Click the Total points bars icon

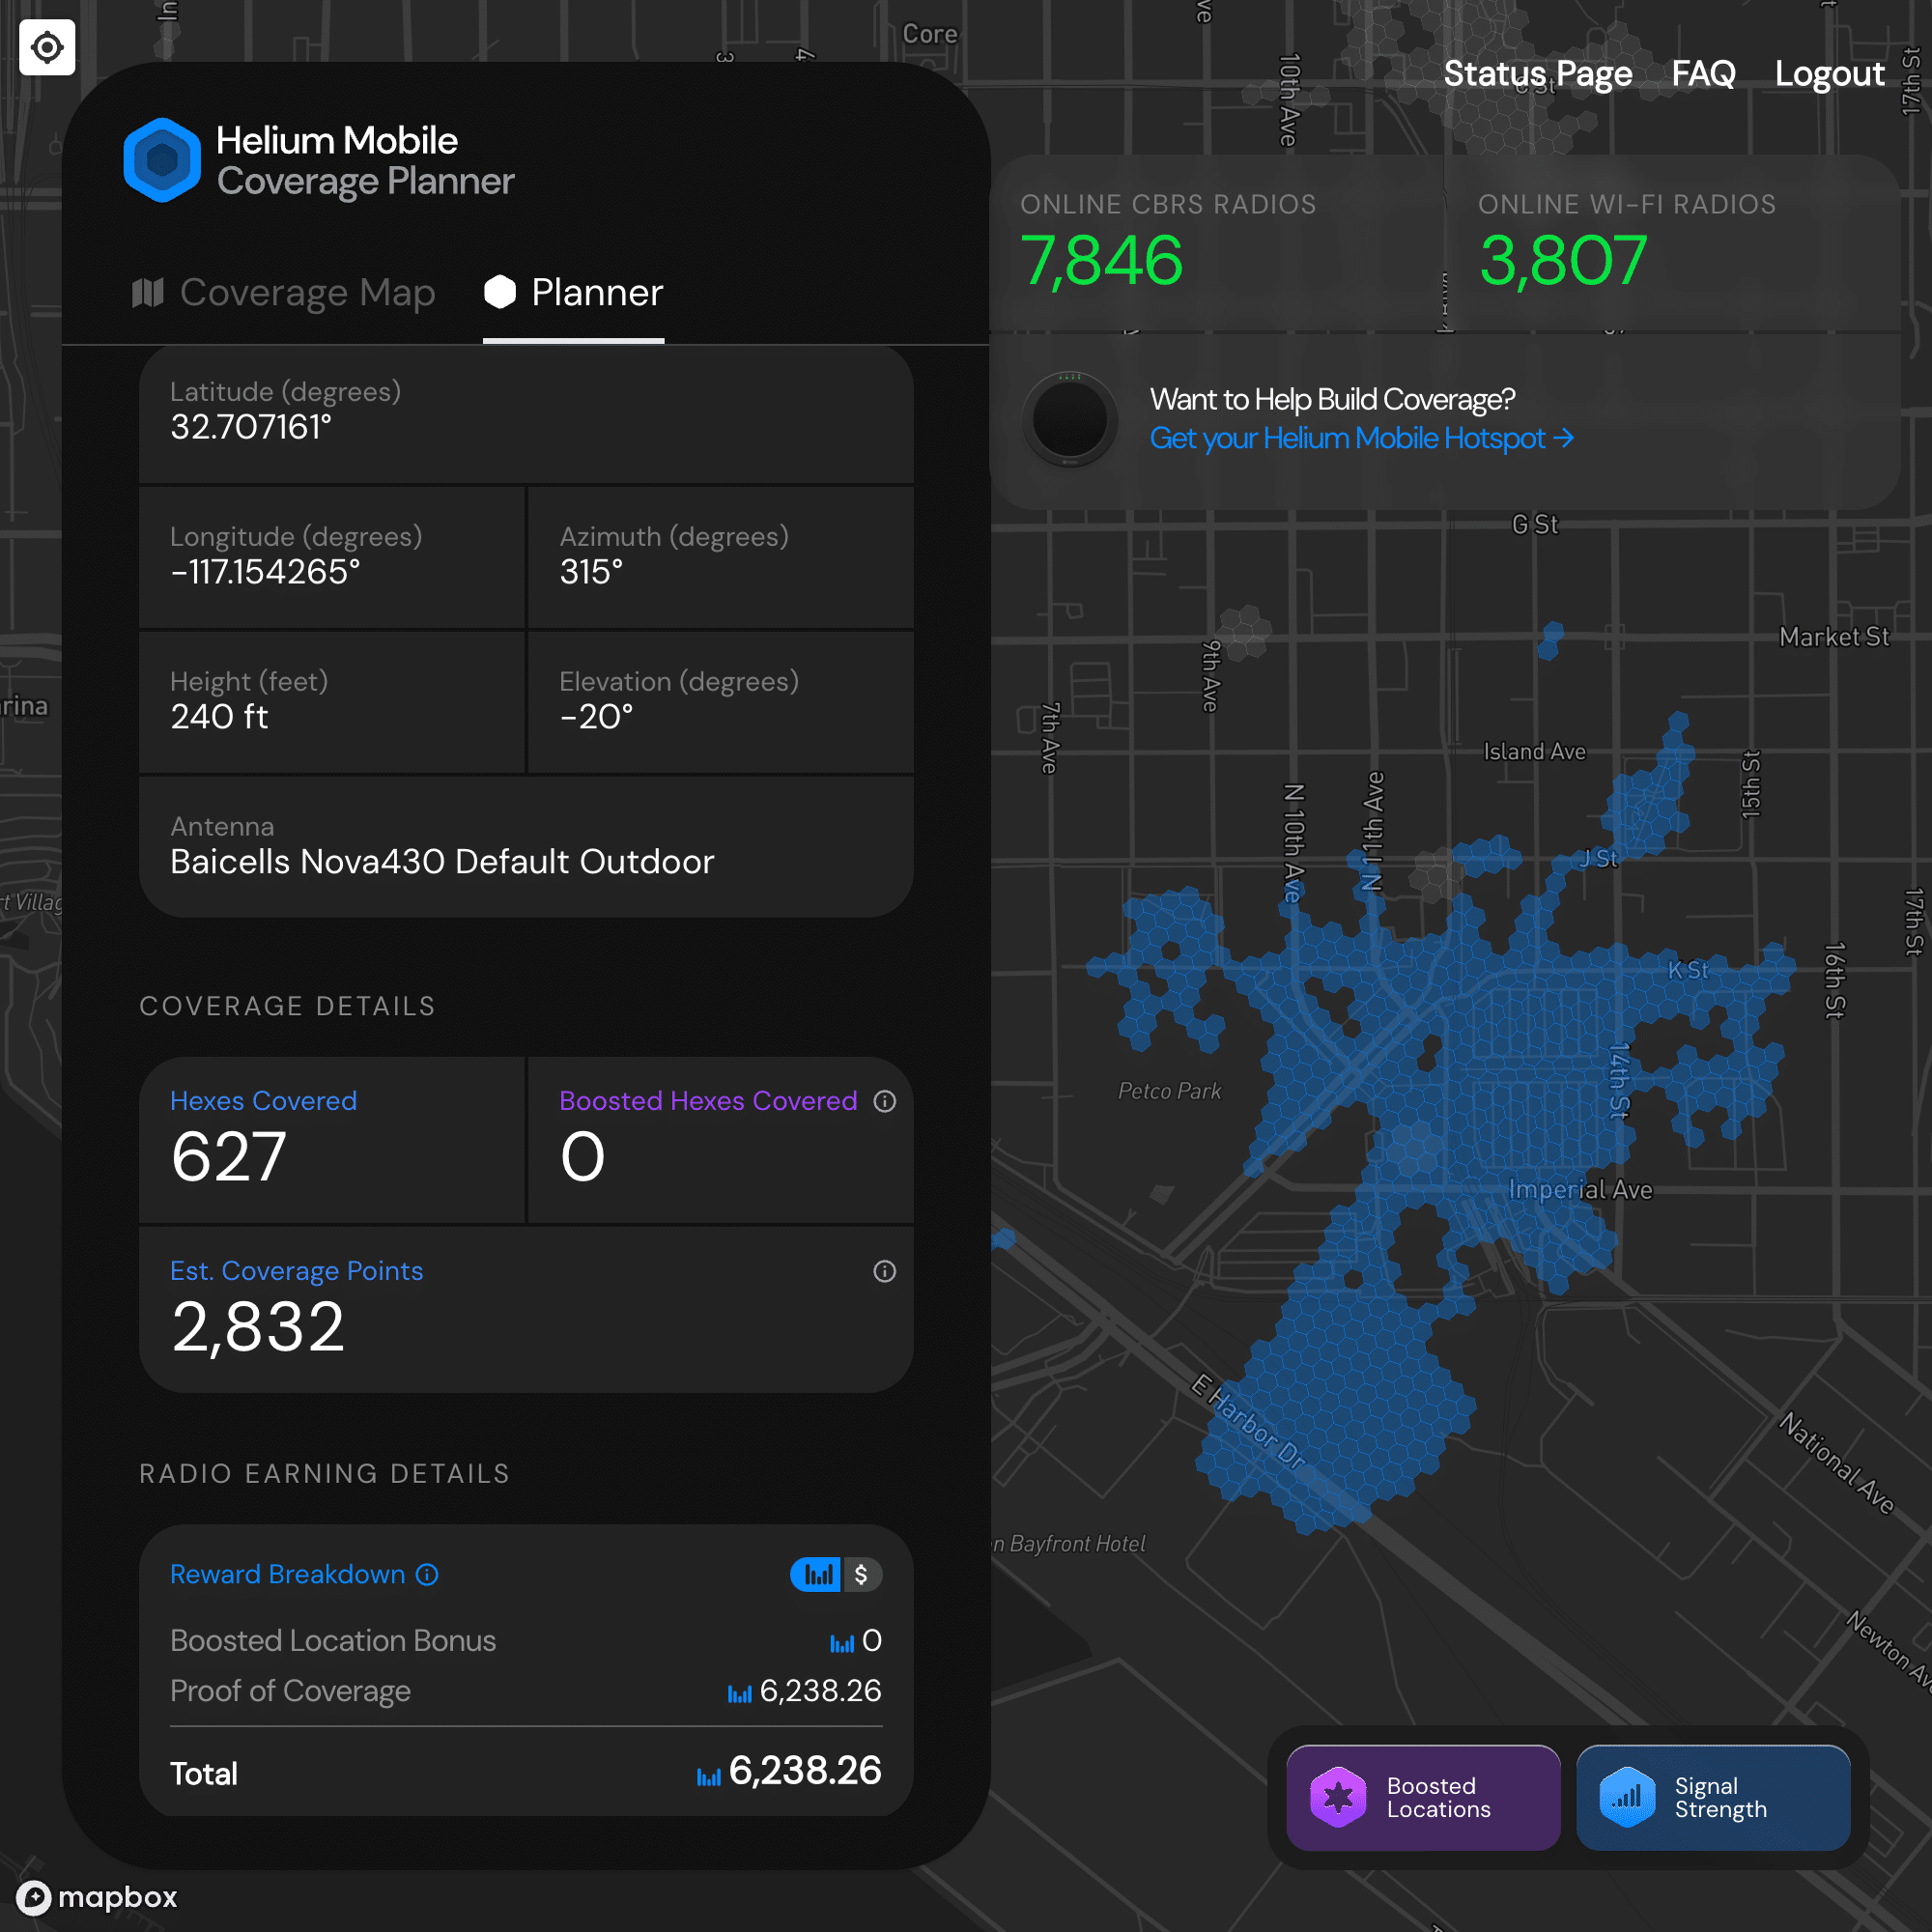click(709, 1776)
